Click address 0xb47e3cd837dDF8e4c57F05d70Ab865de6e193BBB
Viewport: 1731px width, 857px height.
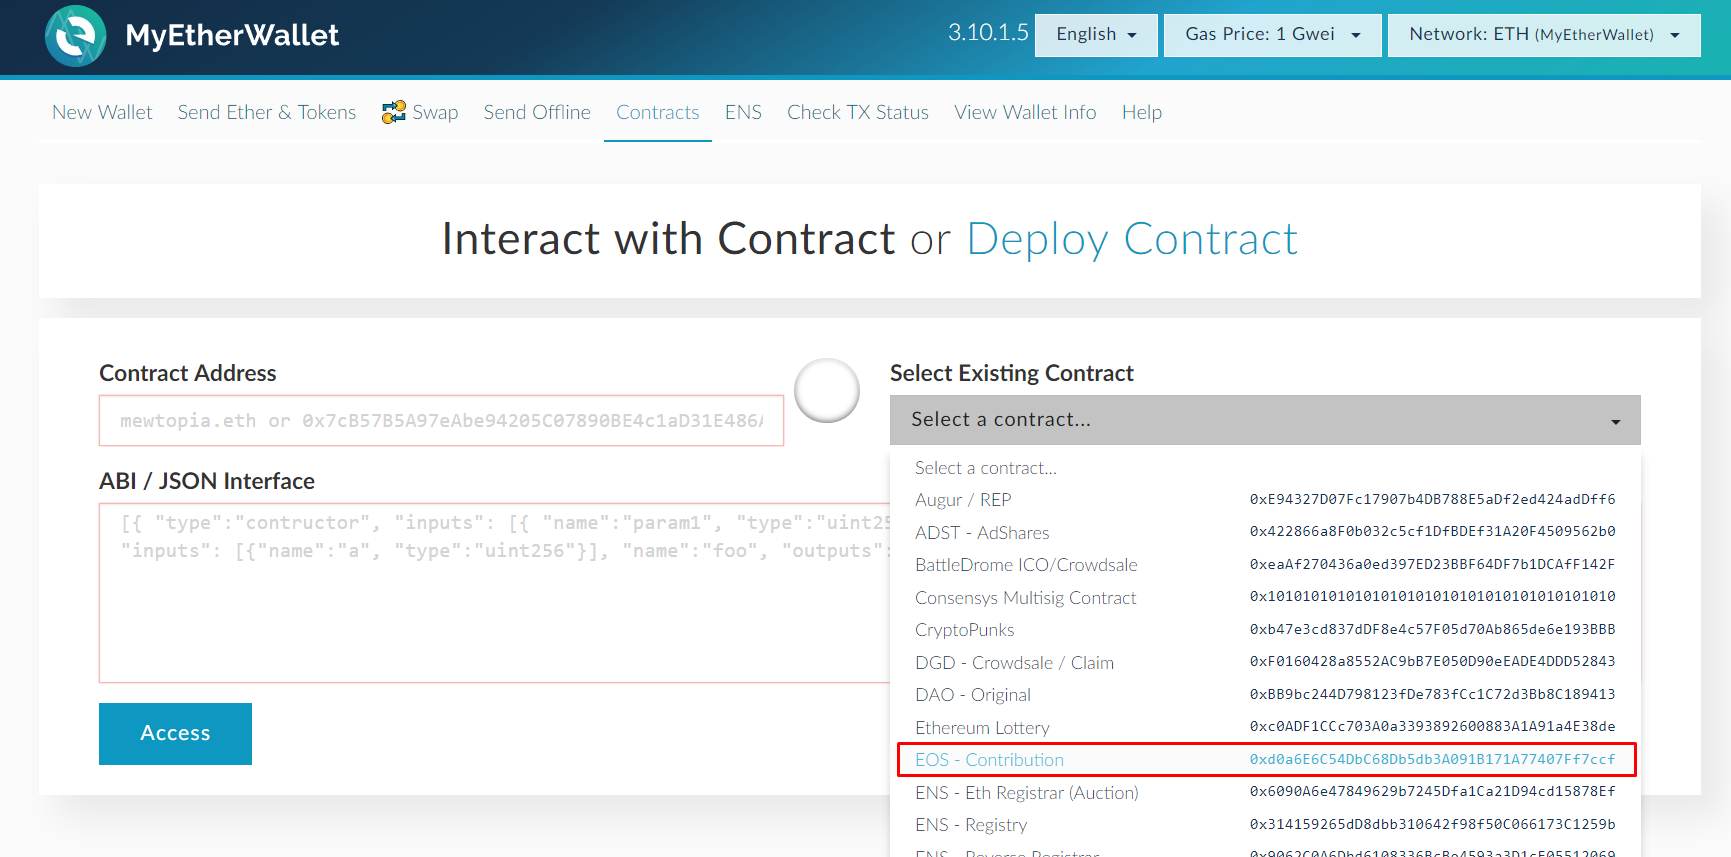[x=1432, y=629]
